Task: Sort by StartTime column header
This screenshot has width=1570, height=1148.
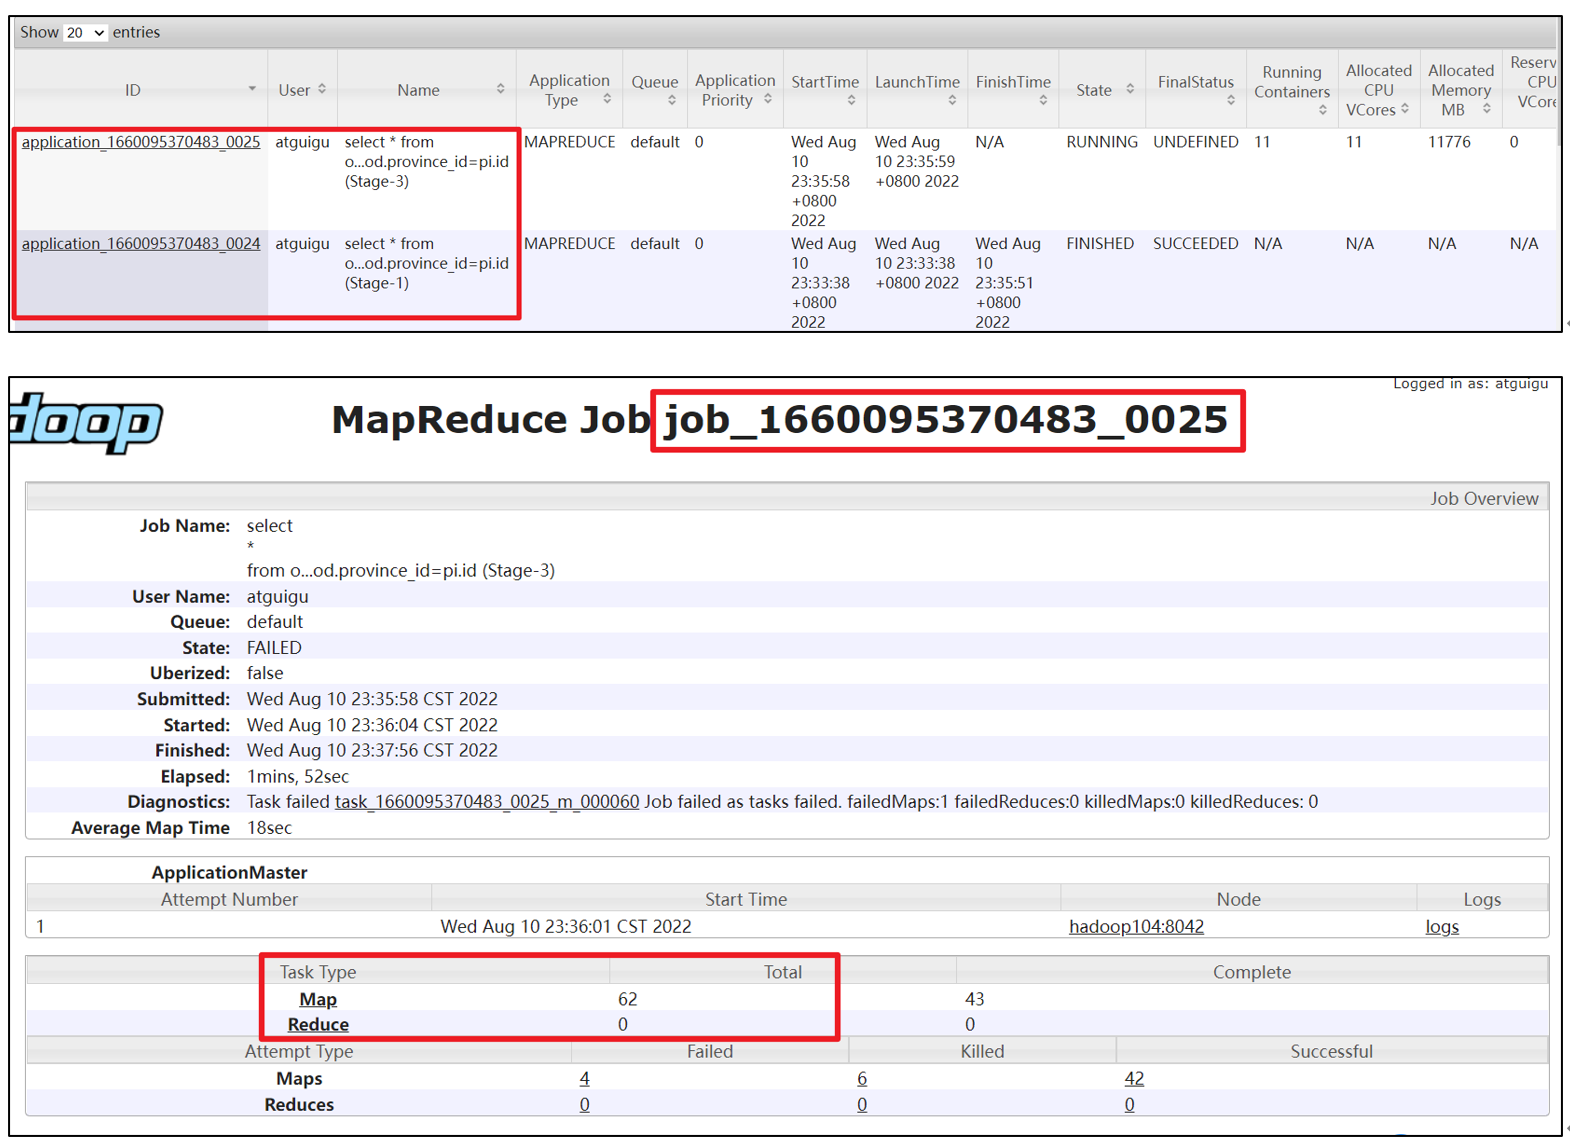Action: click(x=825, y=83)
